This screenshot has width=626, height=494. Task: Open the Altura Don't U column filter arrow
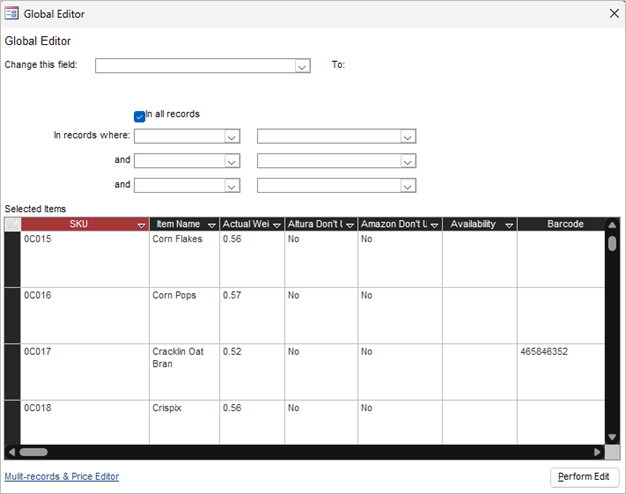(350, 225)
